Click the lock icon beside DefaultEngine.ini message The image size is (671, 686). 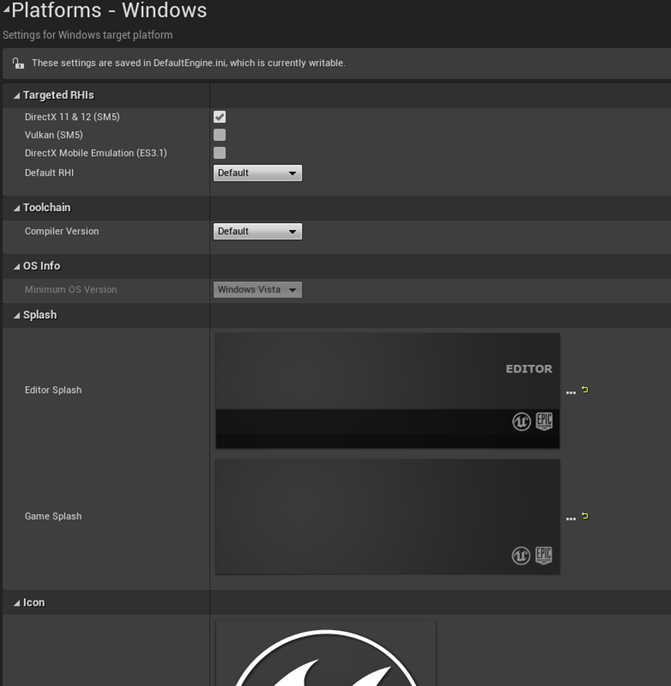[x=18, y=63]
